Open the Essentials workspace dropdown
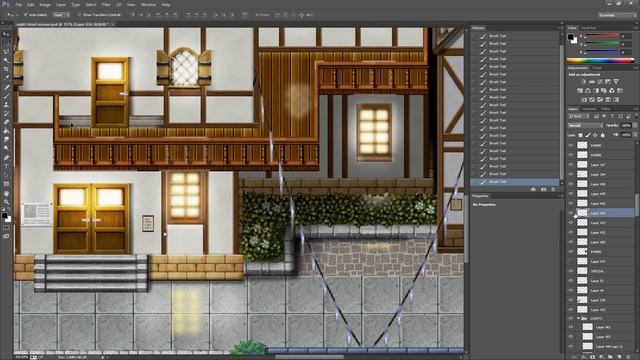This screenshot has height=360, width=640. click(617, 15)
